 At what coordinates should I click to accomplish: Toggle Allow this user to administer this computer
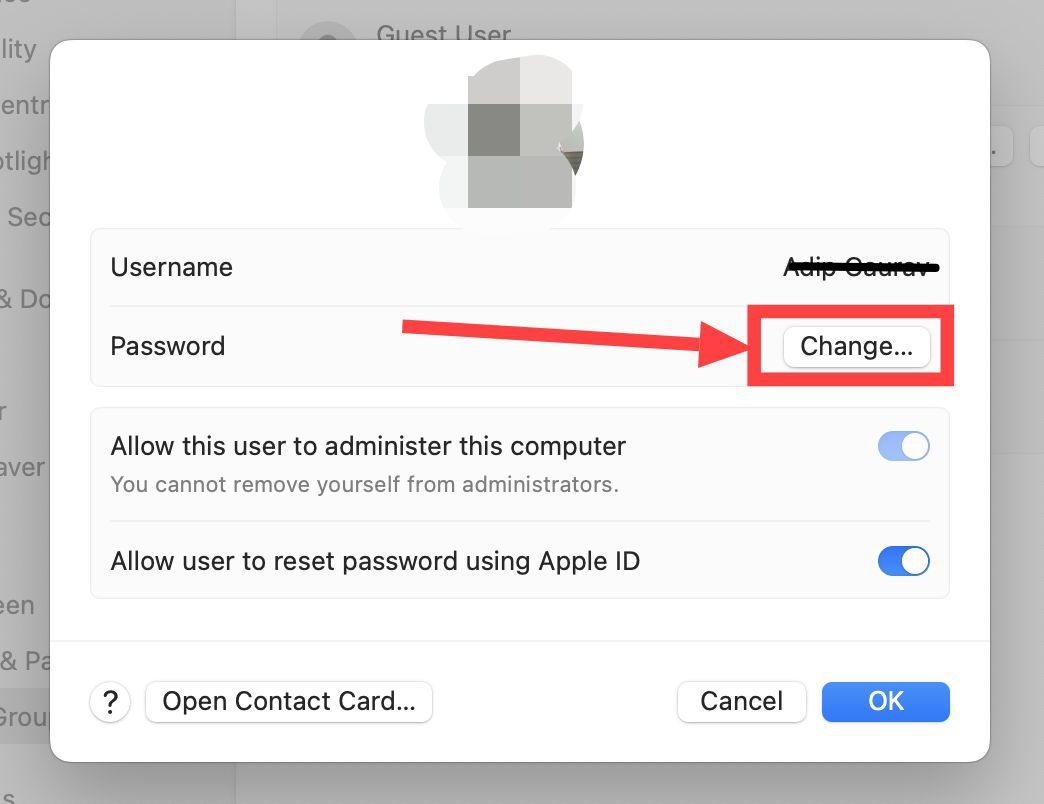(904, 446)
